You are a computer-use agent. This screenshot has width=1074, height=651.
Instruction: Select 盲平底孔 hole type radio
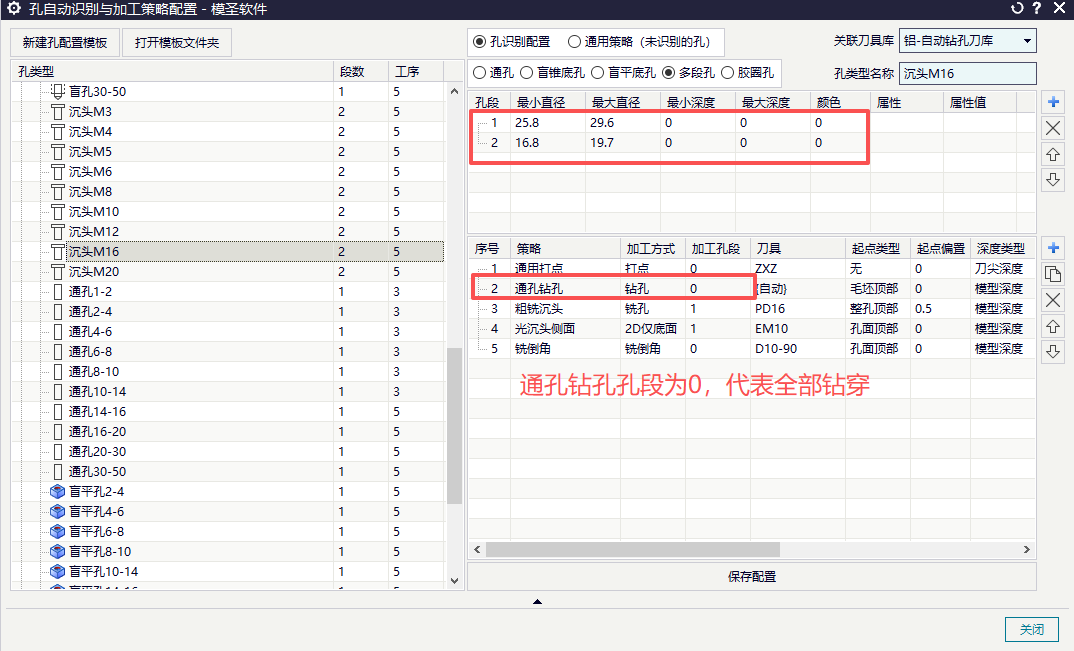(597, 73)
